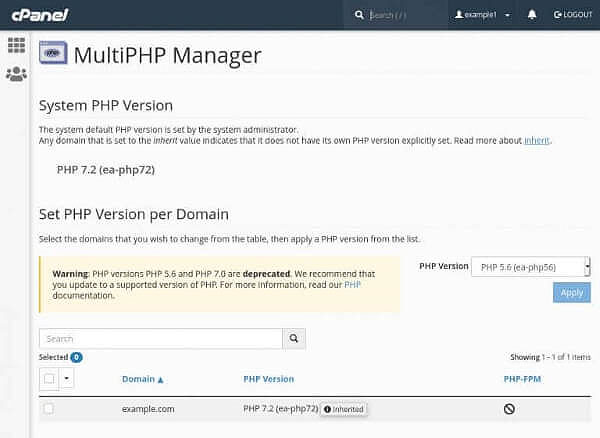Open the user manager sidebar icon
The height and width of the screenshot is (438, 600).
coord(16,74)
